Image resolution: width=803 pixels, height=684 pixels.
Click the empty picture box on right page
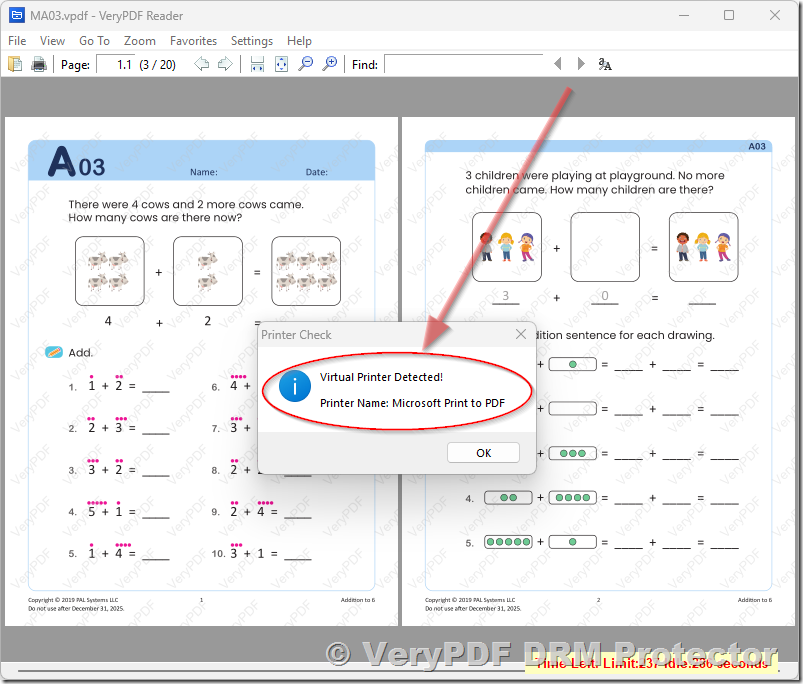pos(605,247)
